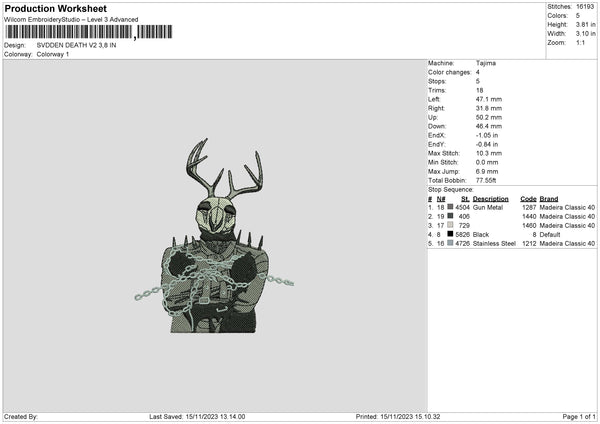
Task: Click the 'St.' column header
Action: click(x=465, y=199)
